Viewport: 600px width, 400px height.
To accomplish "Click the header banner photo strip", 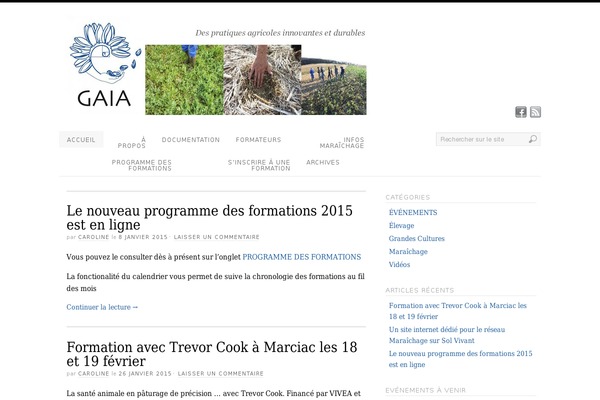I will (x=255, y=79).
